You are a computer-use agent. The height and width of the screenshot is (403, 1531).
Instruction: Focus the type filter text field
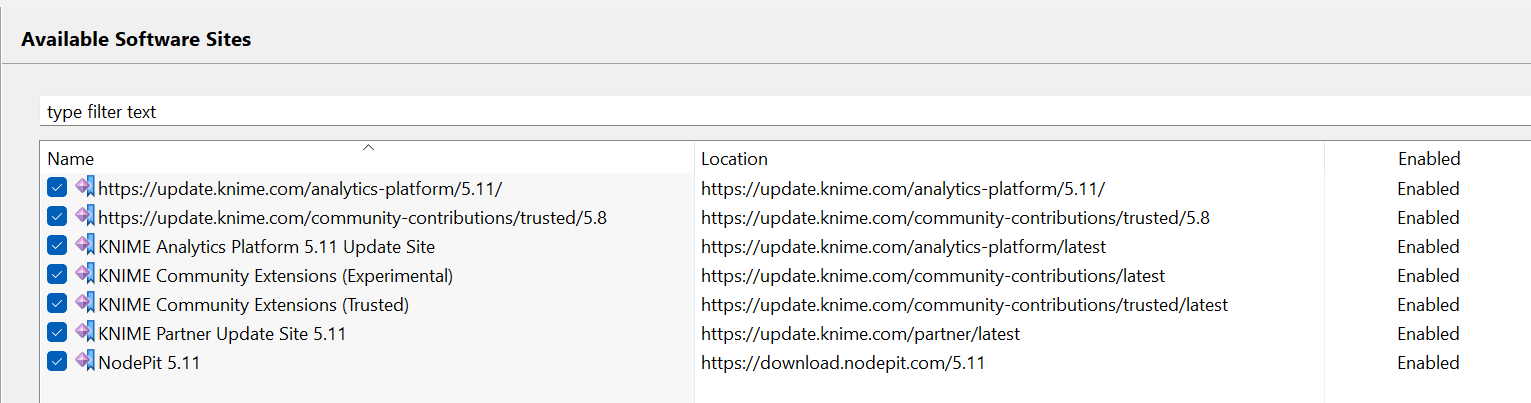(x=700, y=112)
